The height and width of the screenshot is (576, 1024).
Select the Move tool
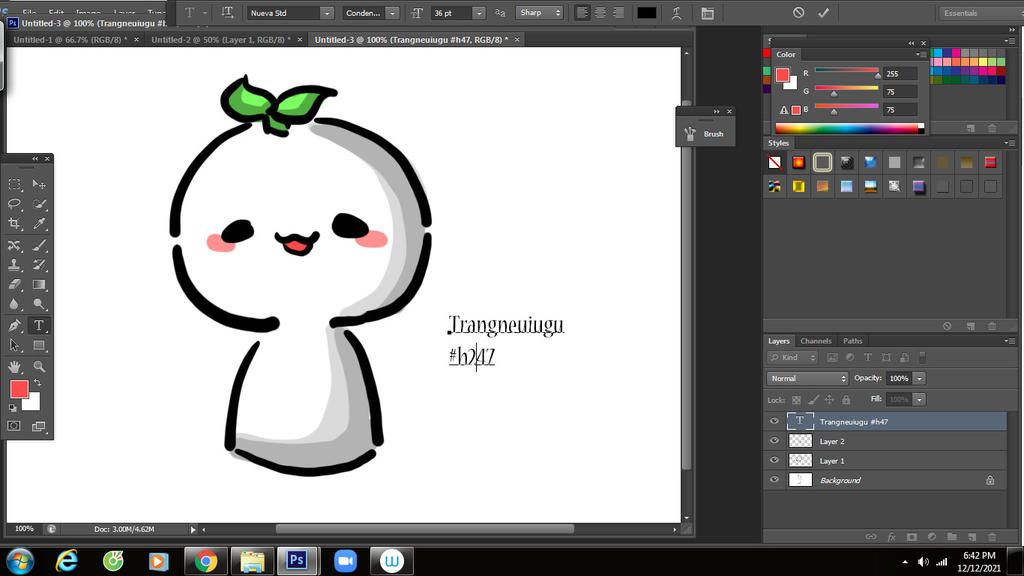click(x=39, y=185)
